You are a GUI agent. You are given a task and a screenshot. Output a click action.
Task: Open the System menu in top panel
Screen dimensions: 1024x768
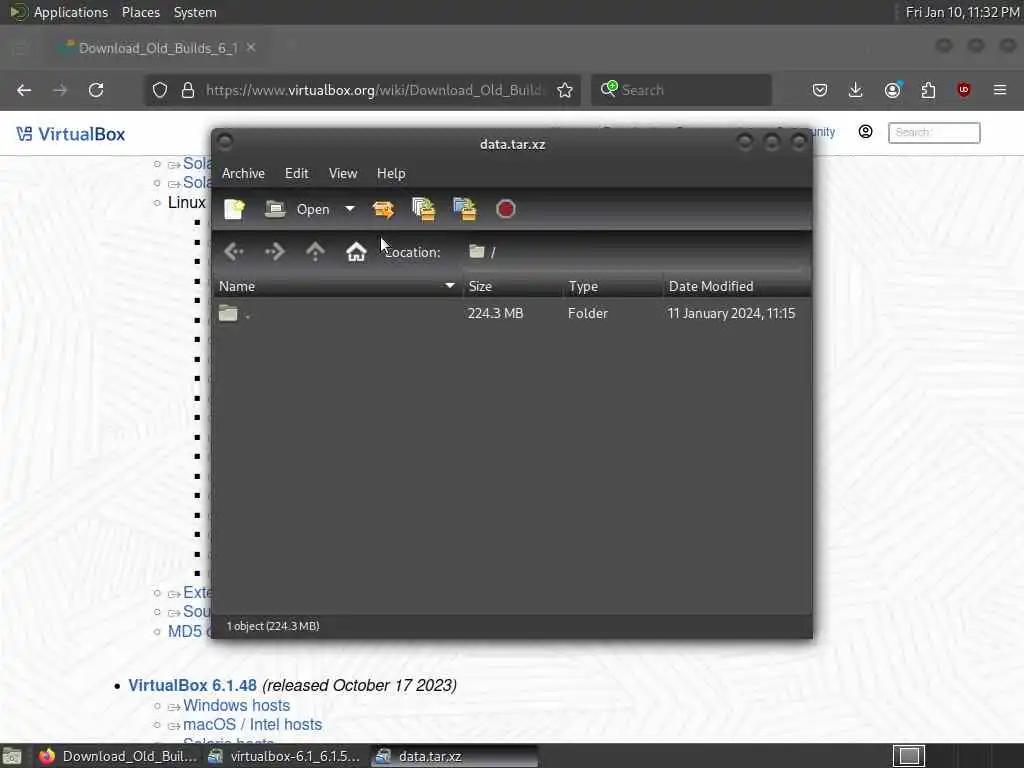(195, 12)
